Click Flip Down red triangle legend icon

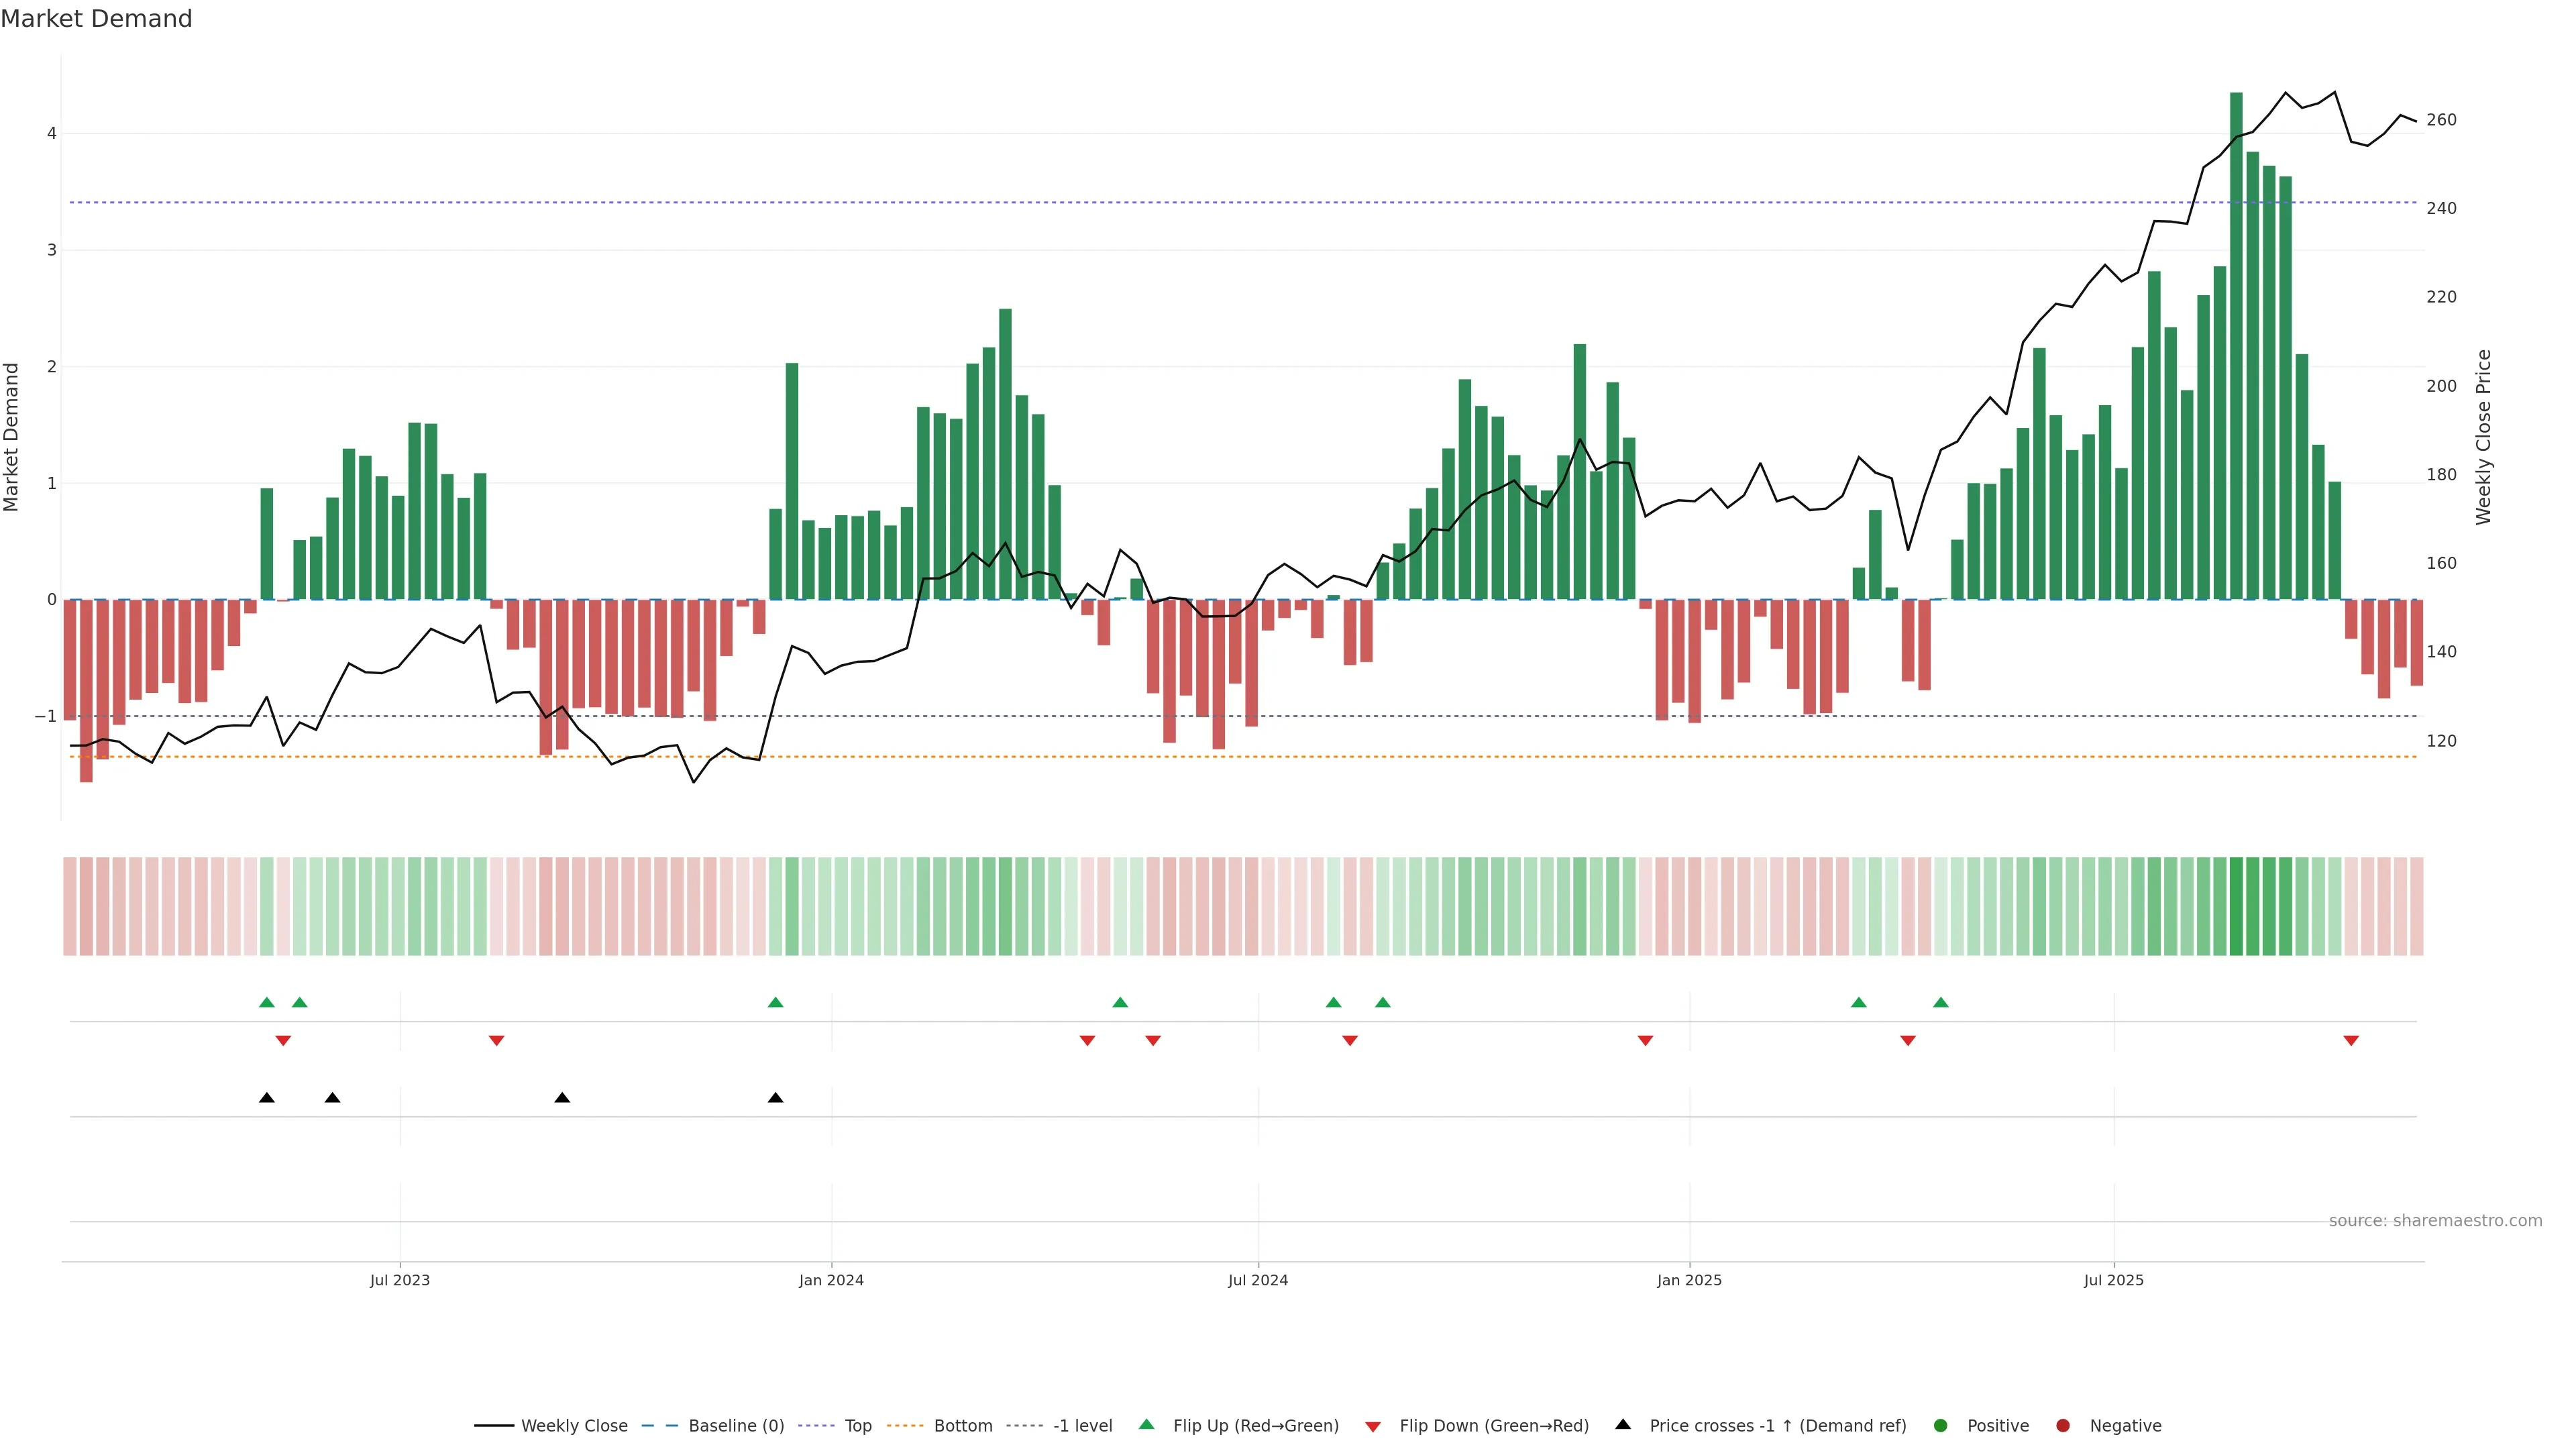pyautogui.click(x=1373, y=1427)
